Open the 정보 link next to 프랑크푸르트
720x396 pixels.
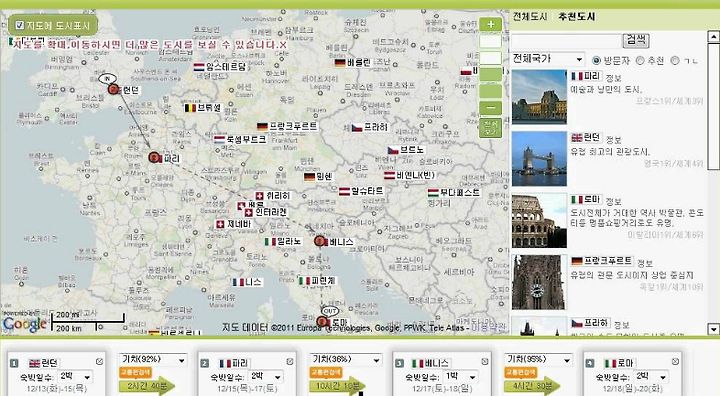click(645, 263)
